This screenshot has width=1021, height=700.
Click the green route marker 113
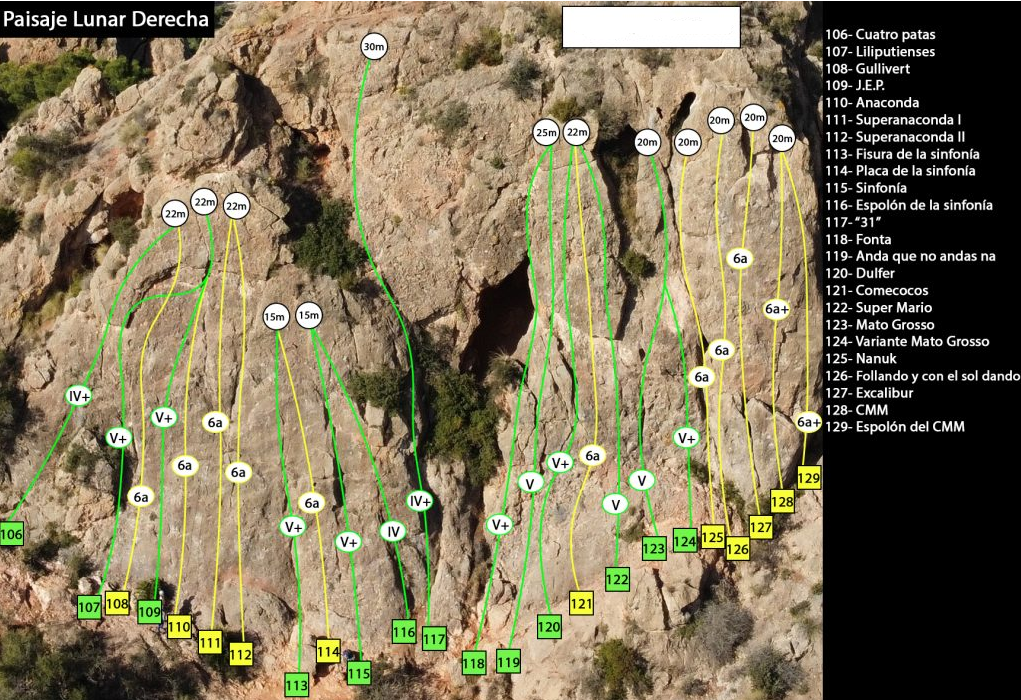297,684
